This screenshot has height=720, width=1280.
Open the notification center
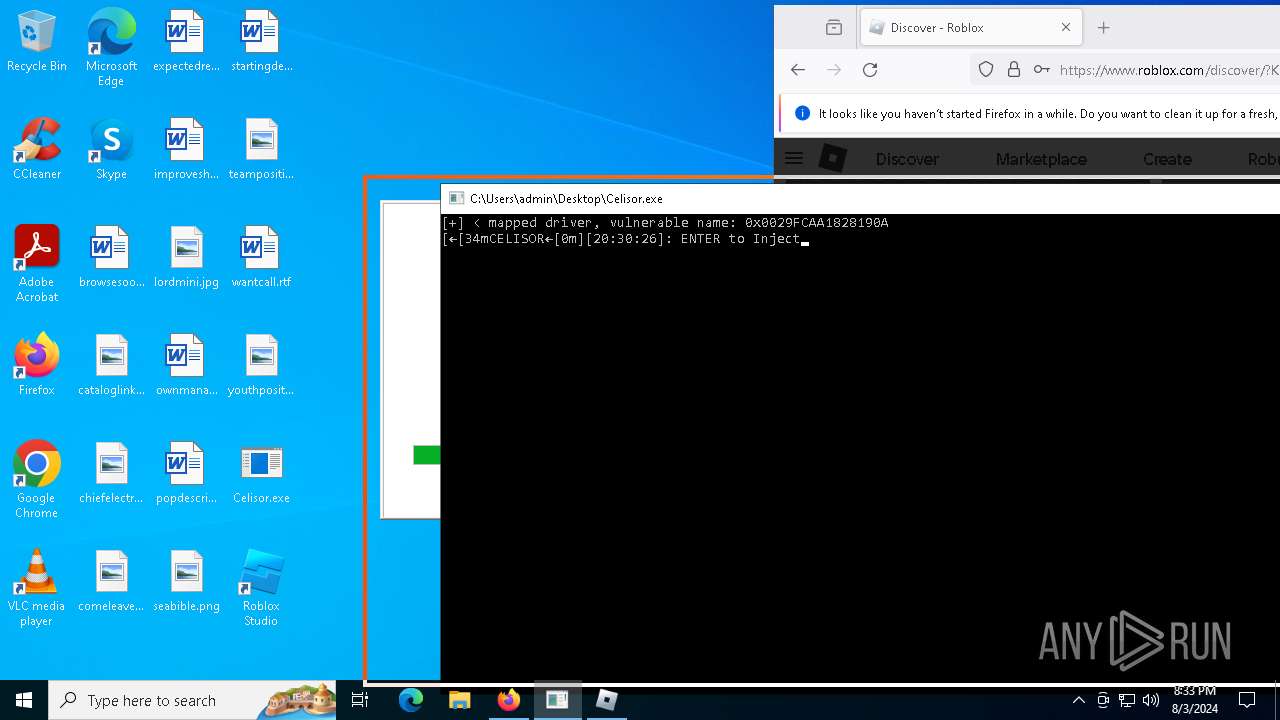coord(1247,700)
